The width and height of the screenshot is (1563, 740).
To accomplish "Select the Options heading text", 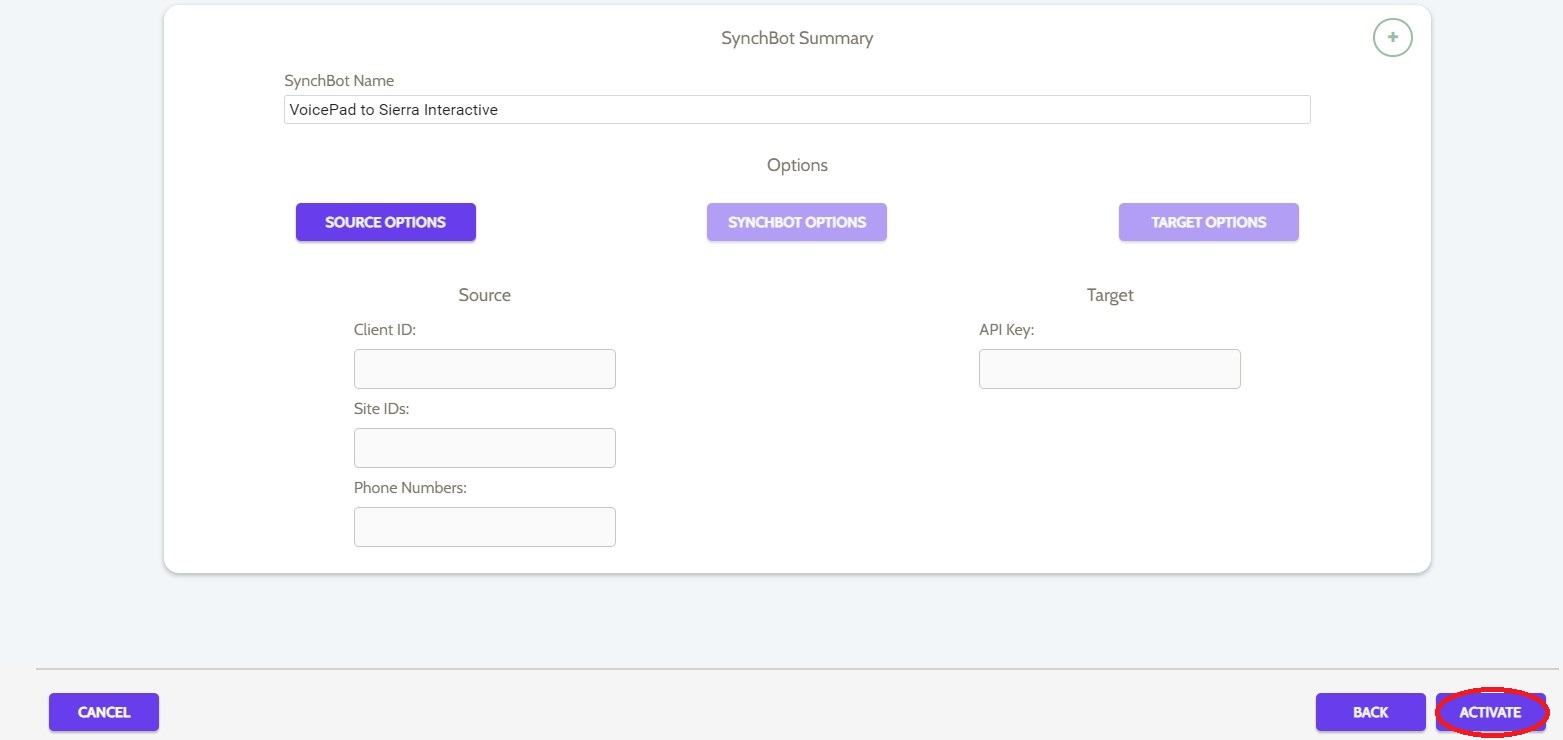I will coord(797,165).
